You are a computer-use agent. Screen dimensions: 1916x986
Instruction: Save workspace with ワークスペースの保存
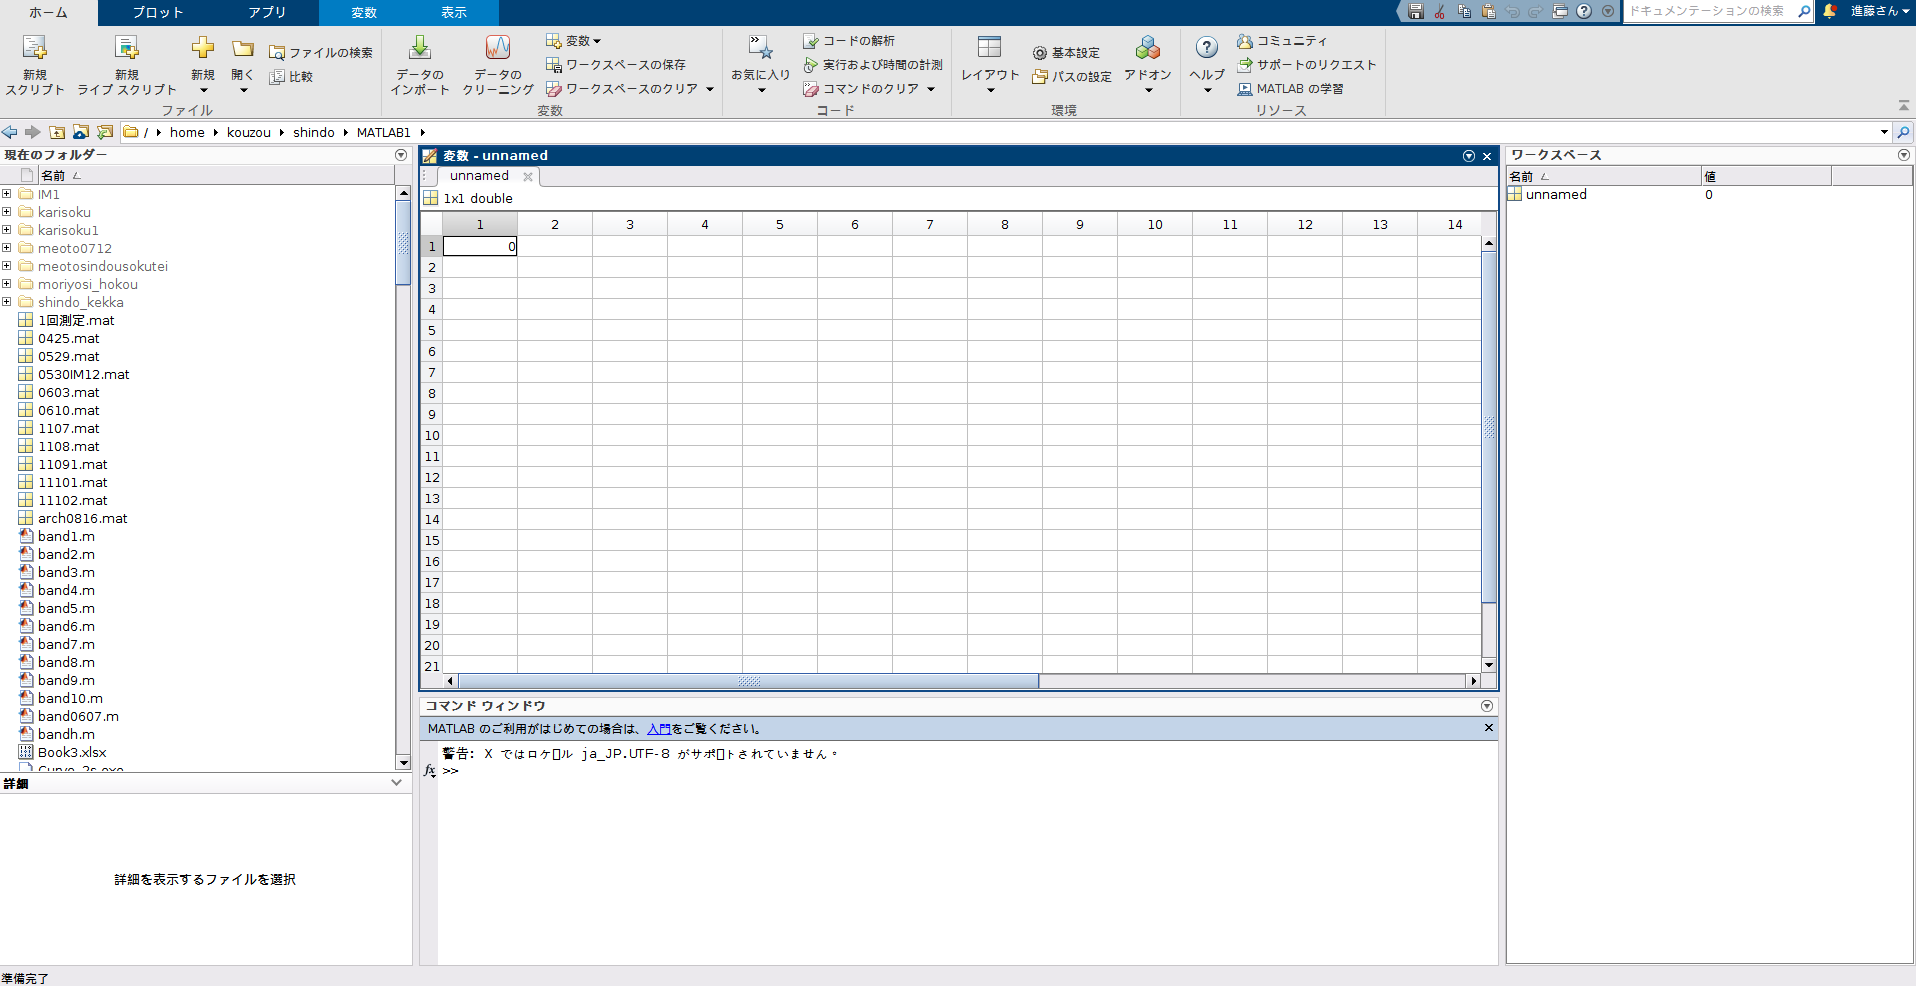coord(616,65)
